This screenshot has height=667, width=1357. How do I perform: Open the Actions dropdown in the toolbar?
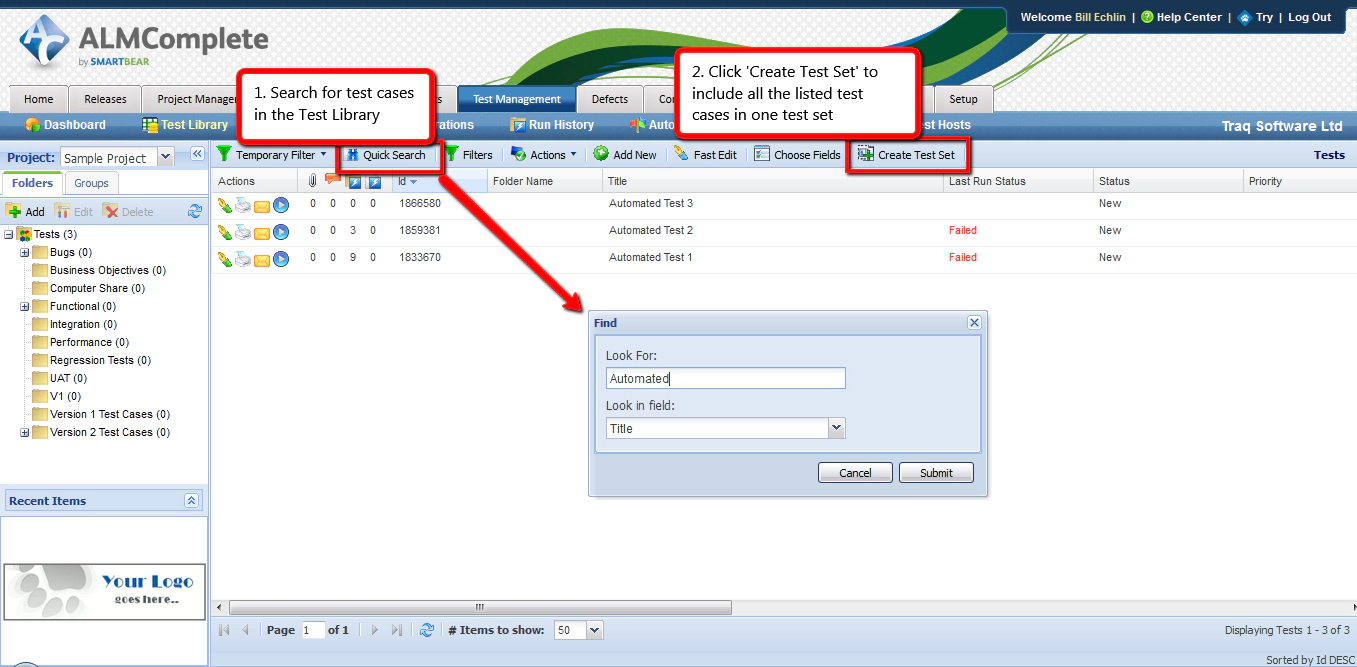coord(543,154)
